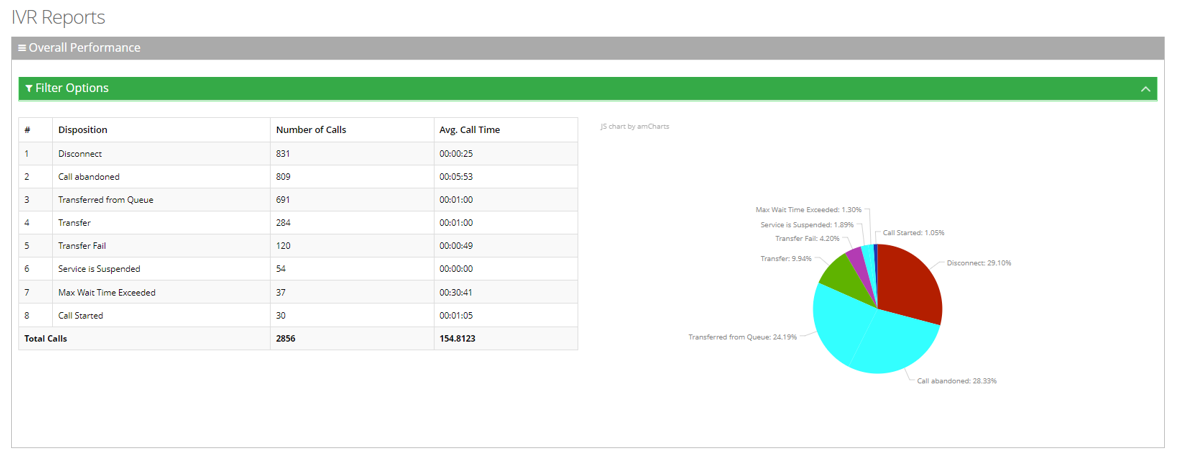
Task: Expand the green Filter Options bar
Action: click(580, 89)
